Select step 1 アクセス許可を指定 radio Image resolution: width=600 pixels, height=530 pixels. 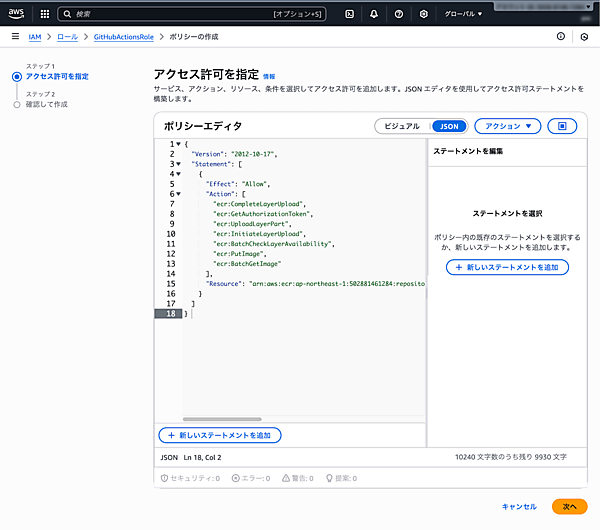[x=16, y=76]
